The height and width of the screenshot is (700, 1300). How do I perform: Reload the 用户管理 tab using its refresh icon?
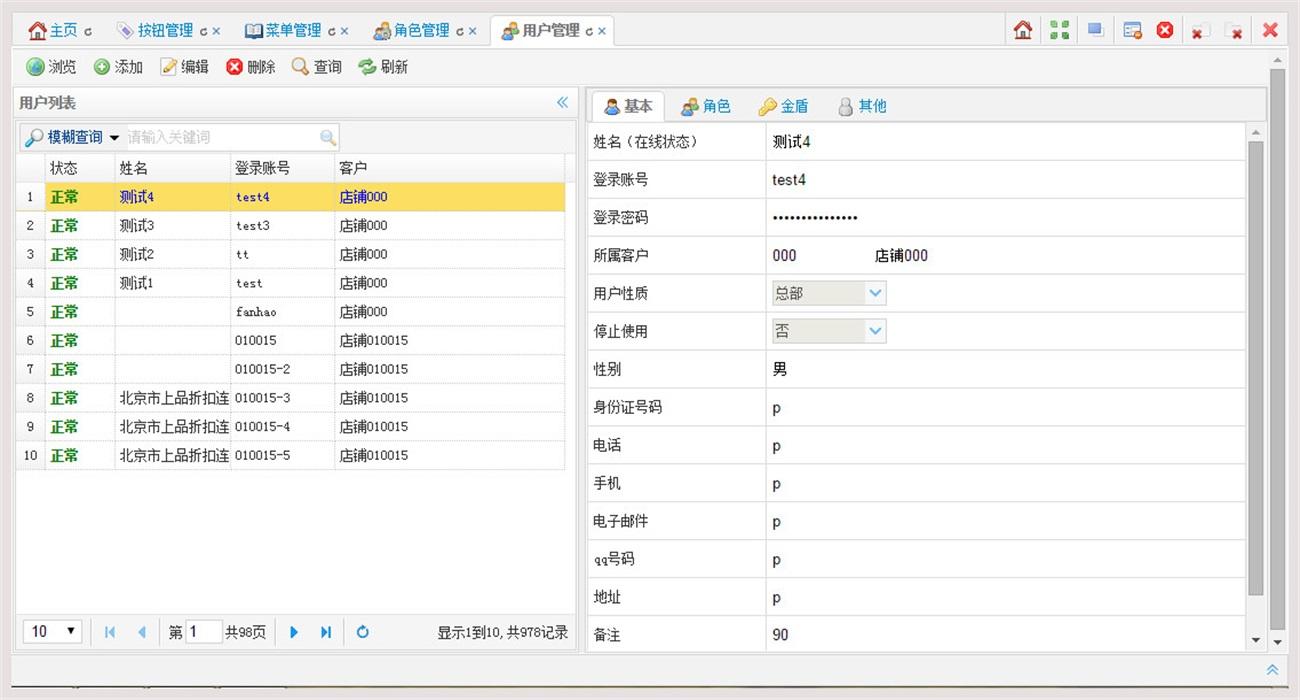pyautogui.click(x=589, y=31)
